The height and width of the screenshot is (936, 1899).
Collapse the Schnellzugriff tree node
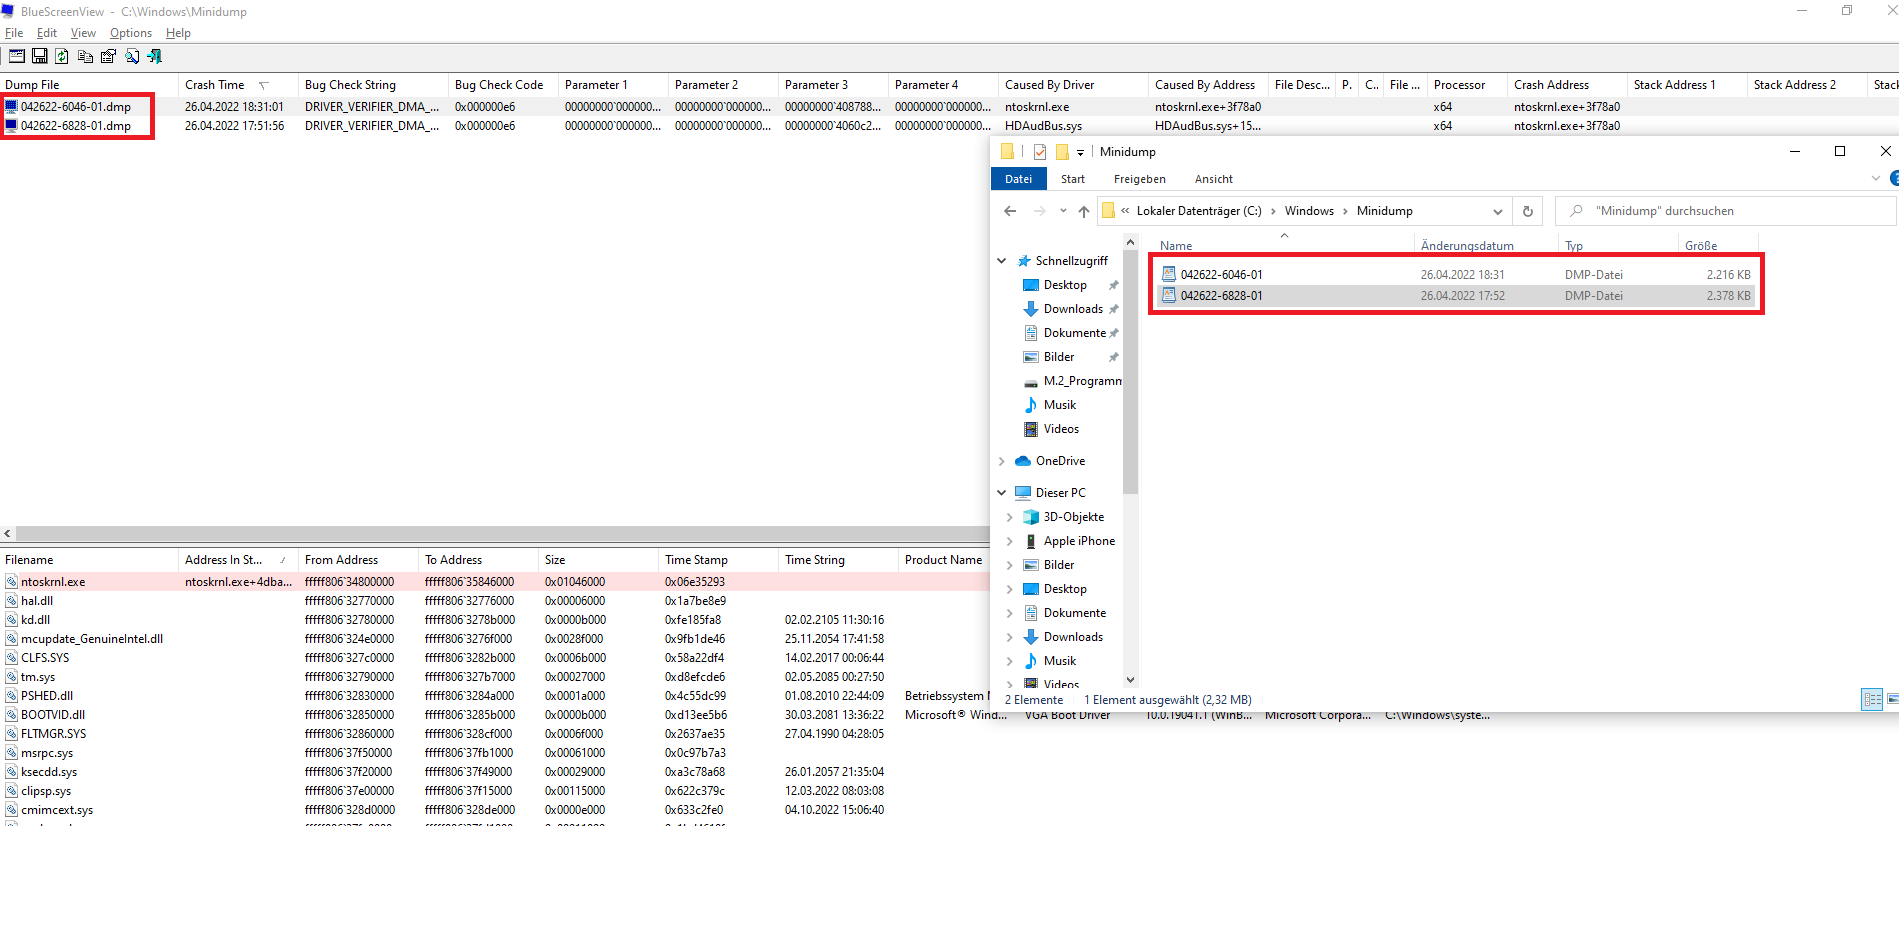coord(1001,261)
